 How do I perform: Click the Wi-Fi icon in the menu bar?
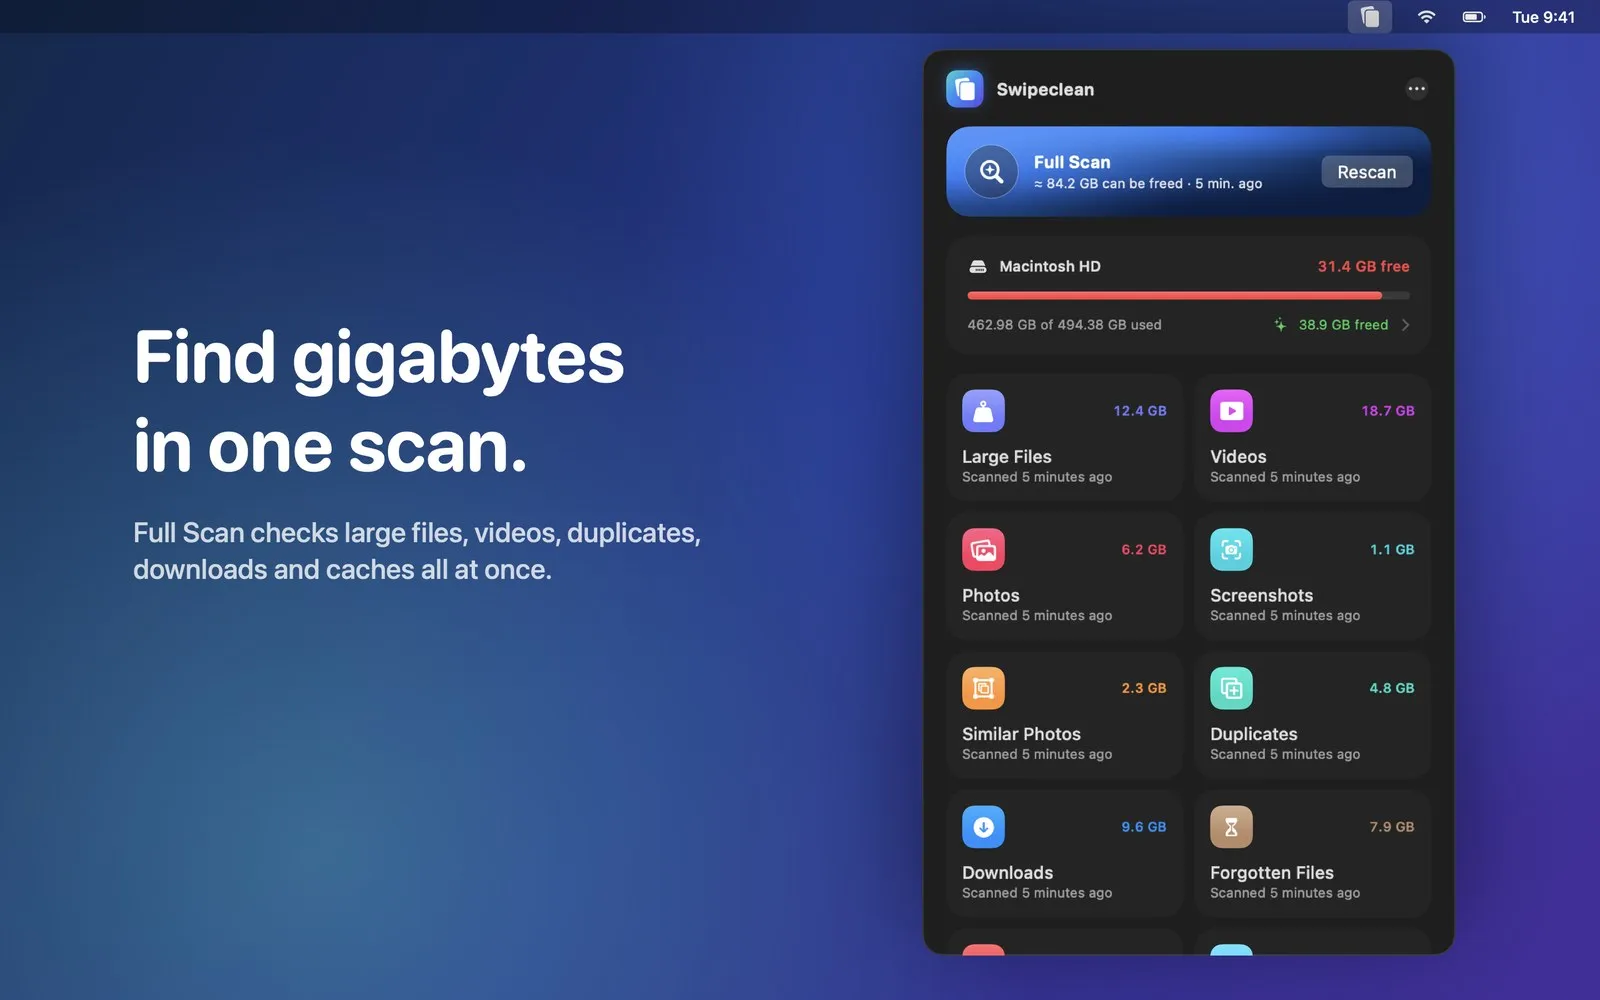pyautogui.click(x=1426, y=17)
